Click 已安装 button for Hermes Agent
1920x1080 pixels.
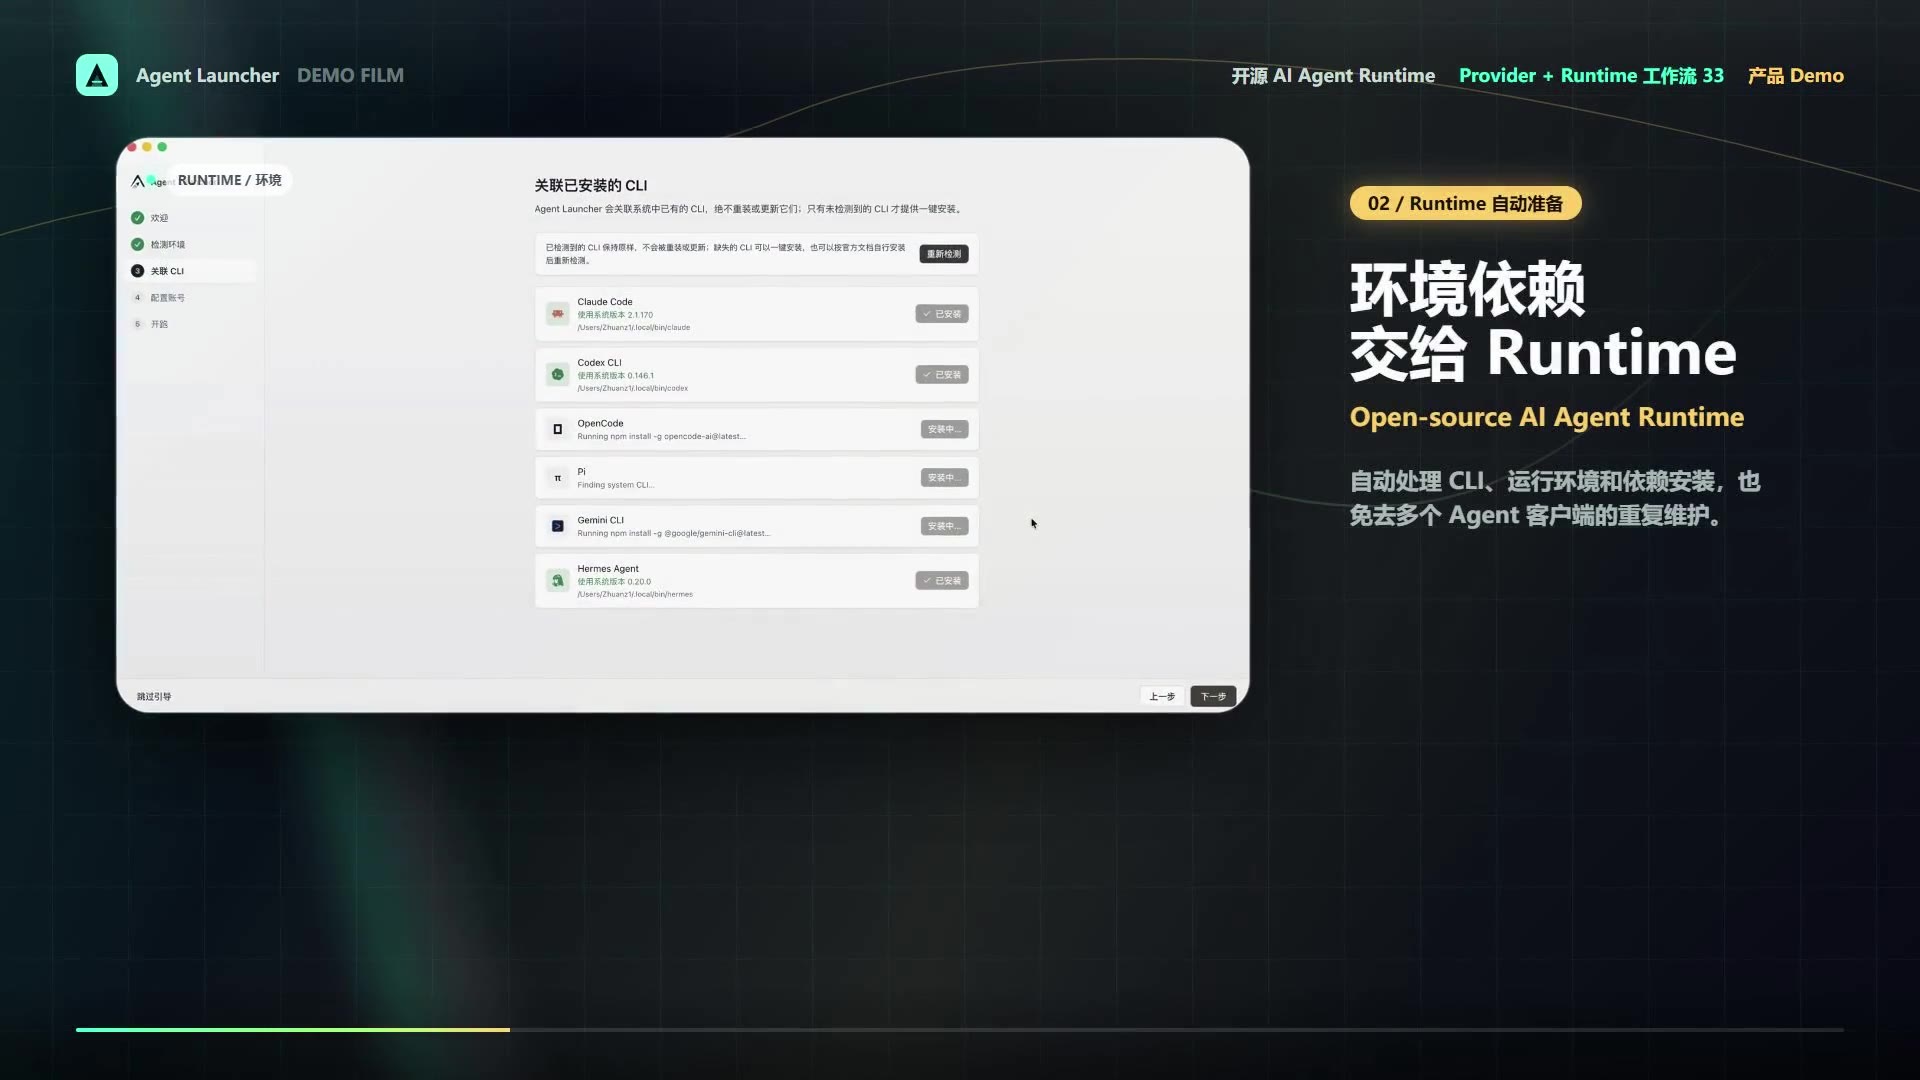(942, 581)
